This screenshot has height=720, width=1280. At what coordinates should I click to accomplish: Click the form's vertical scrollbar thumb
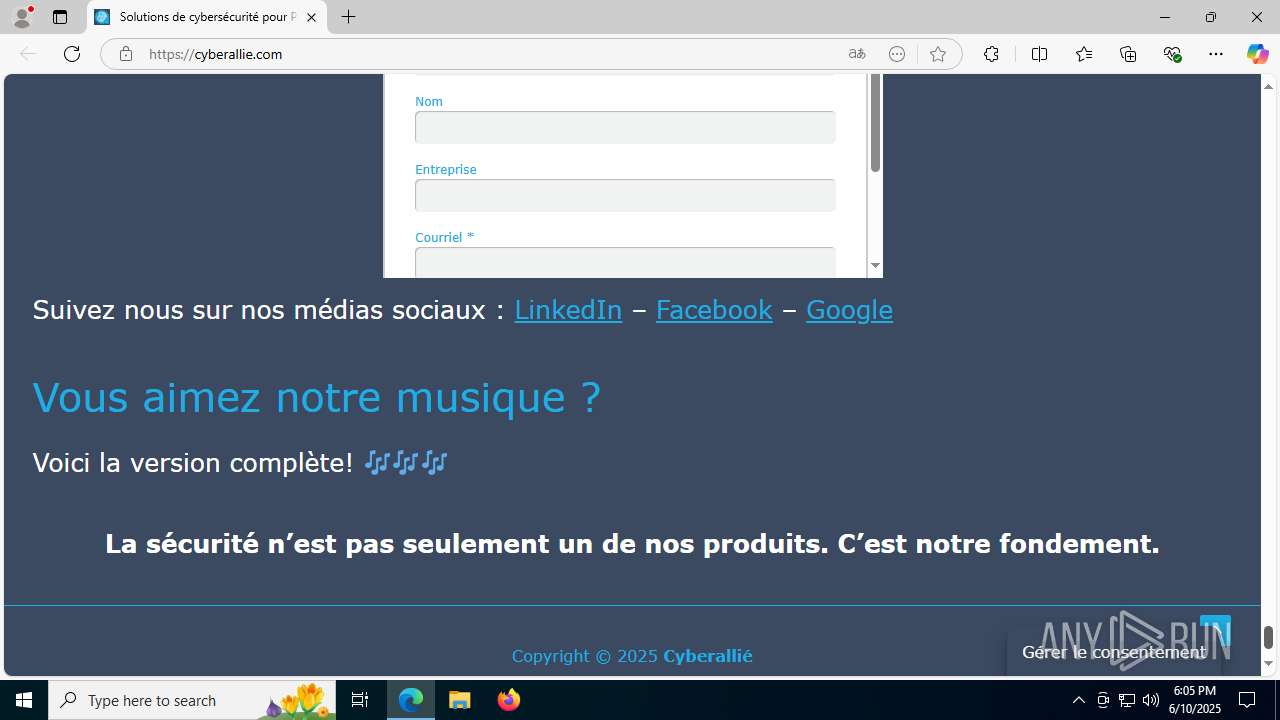click(x=875, y=122)
